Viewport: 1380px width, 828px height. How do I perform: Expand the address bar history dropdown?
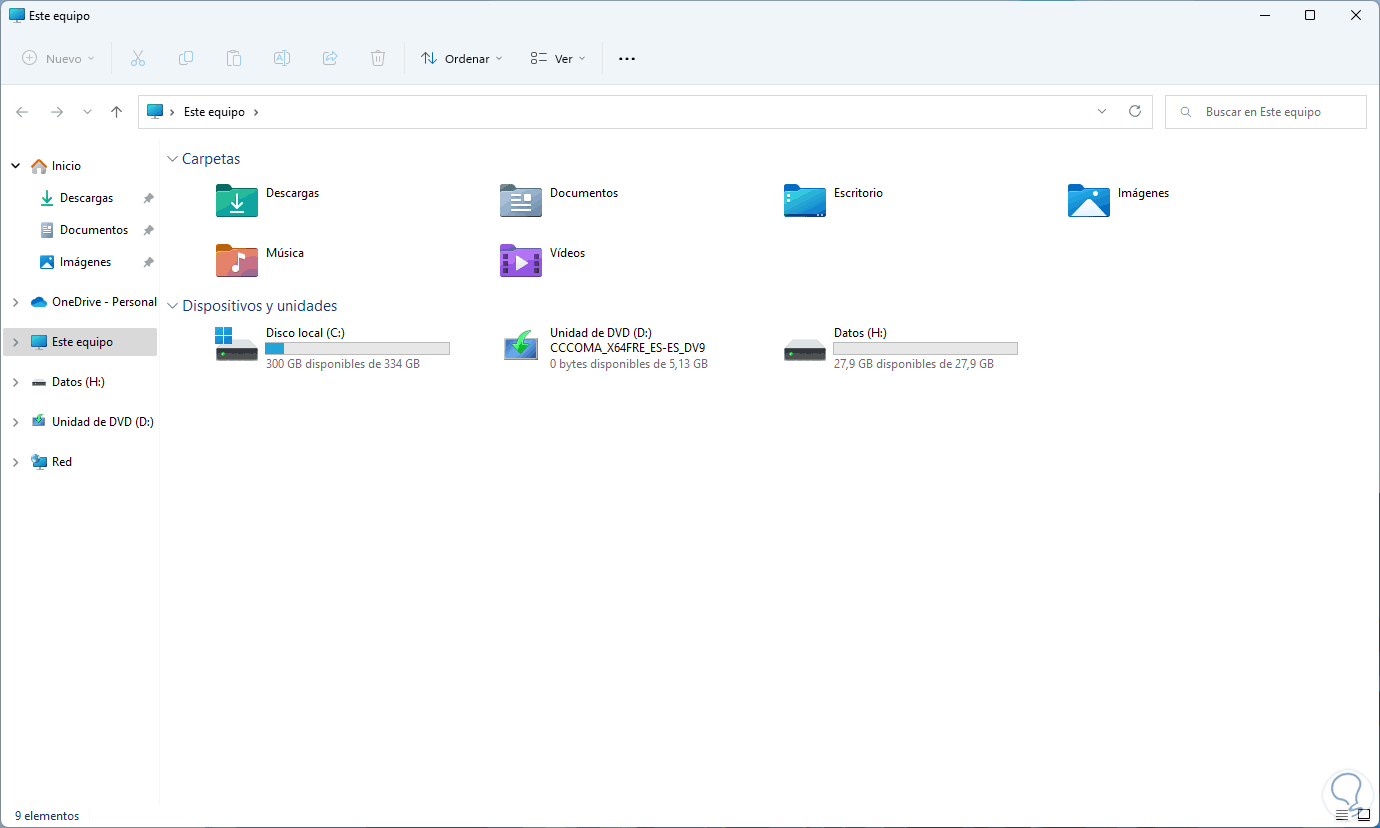coord(1102,112)
